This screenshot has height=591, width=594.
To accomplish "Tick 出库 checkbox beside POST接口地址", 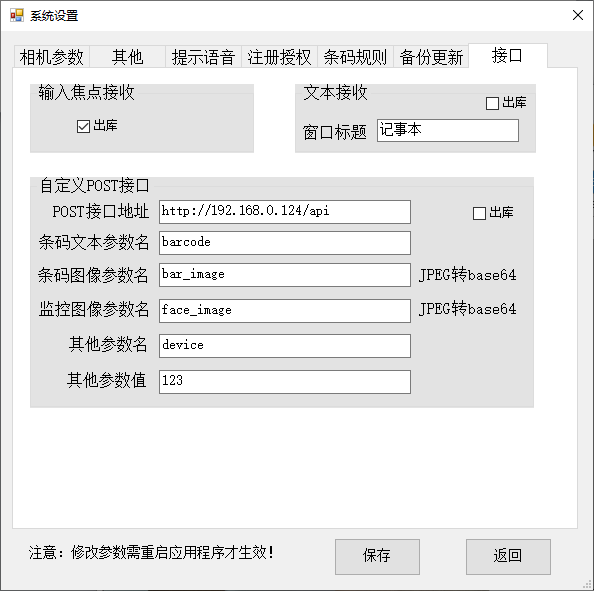I will pyautogui.click(x=479, y=213).
